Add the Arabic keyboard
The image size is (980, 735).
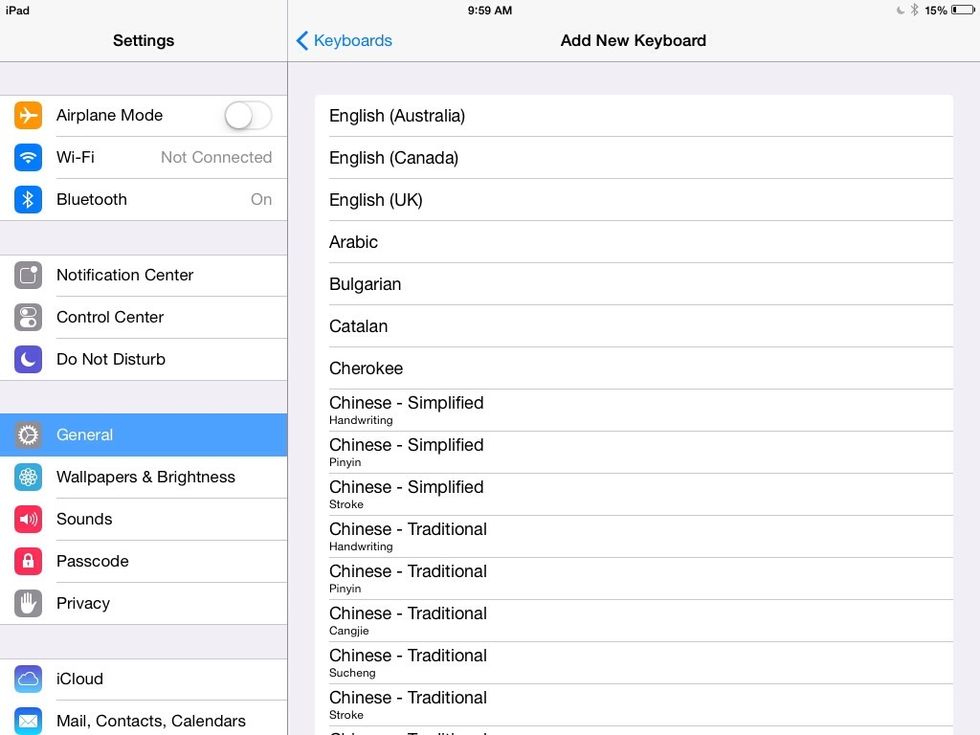(x=634, y=242)
